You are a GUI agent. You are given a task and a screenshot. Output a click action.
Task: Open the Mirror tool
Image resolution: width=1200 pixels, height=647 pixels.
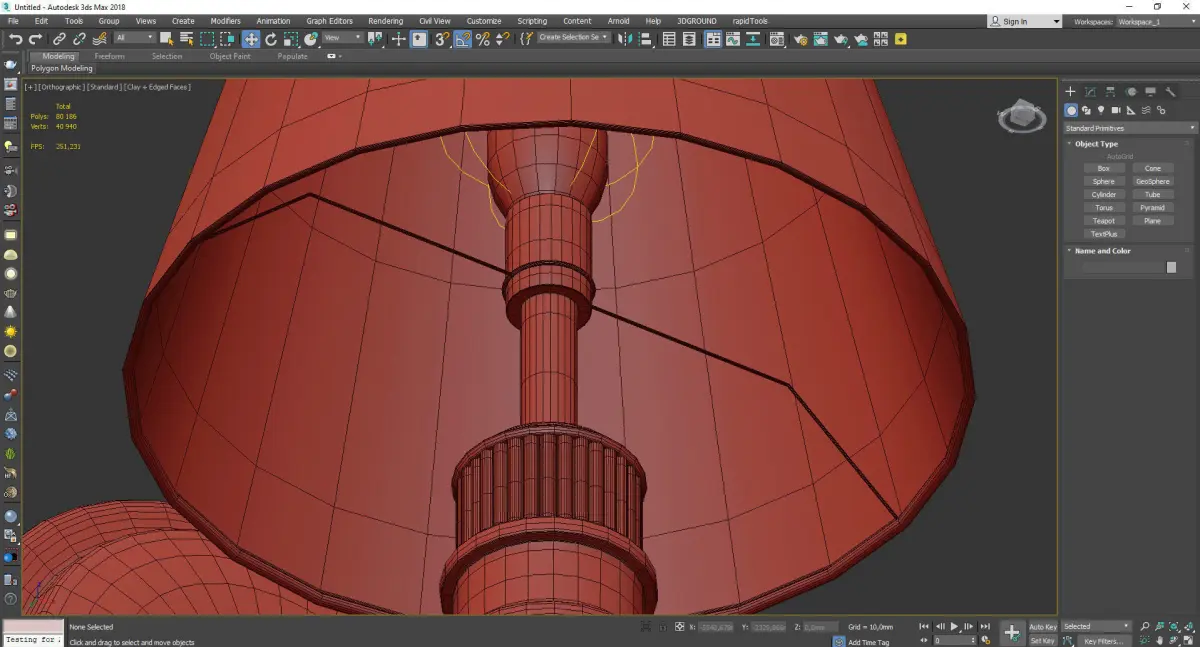tap(623, 40)
